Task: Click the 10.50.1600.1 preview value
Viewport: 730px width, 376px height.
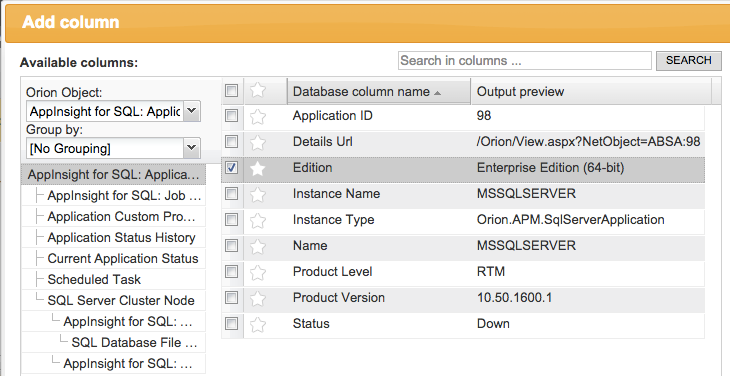Action: tap(514, 298)
